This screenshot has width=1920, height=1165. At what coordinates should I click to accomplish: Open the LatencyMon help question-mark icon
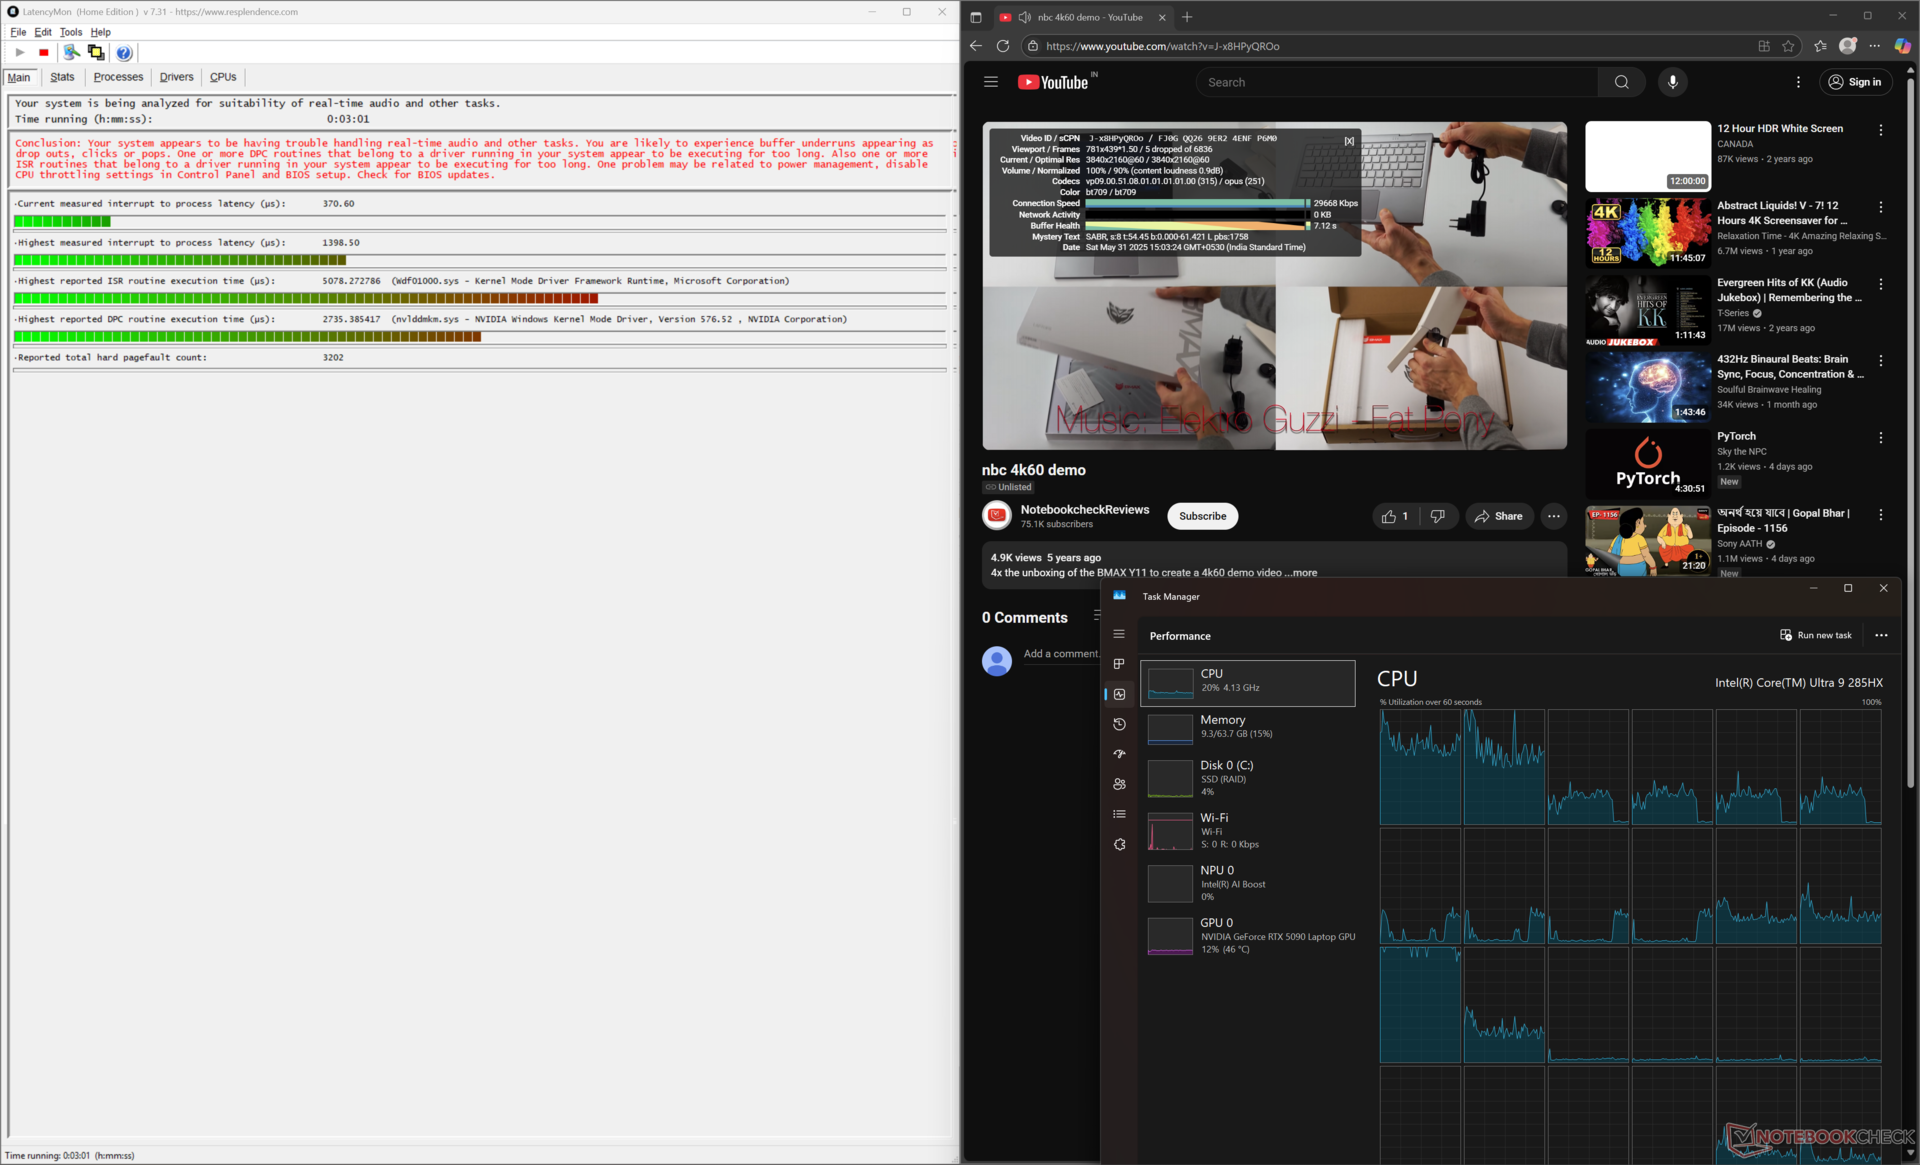click(124, 53)
